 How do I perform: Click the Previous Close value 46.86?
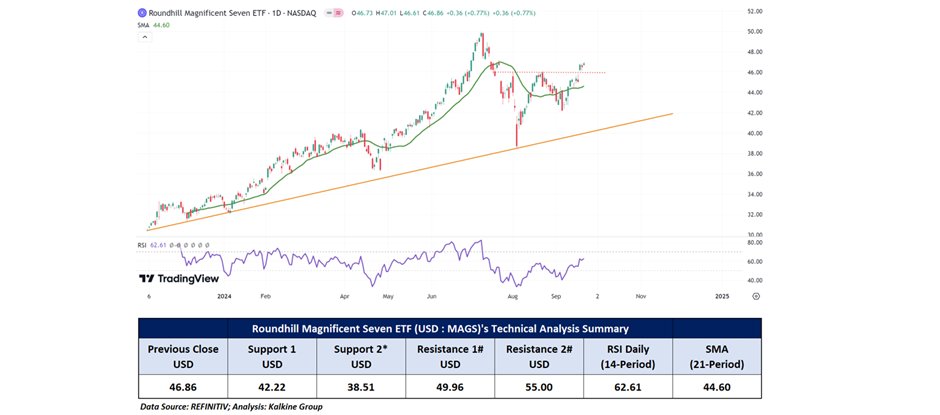coord(183,387)
